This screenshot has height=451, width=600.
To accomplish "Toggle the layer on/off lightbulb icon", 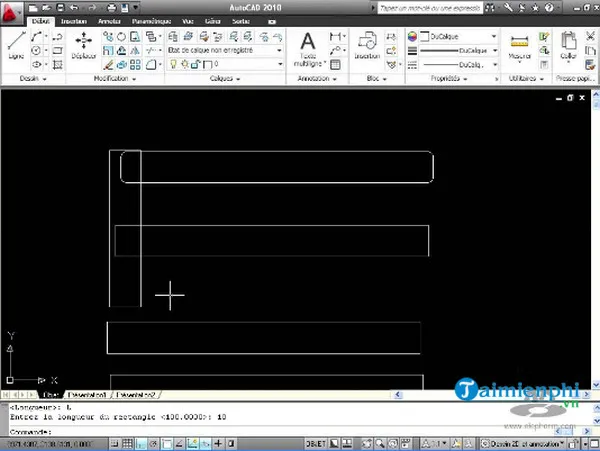I will 173,64.
